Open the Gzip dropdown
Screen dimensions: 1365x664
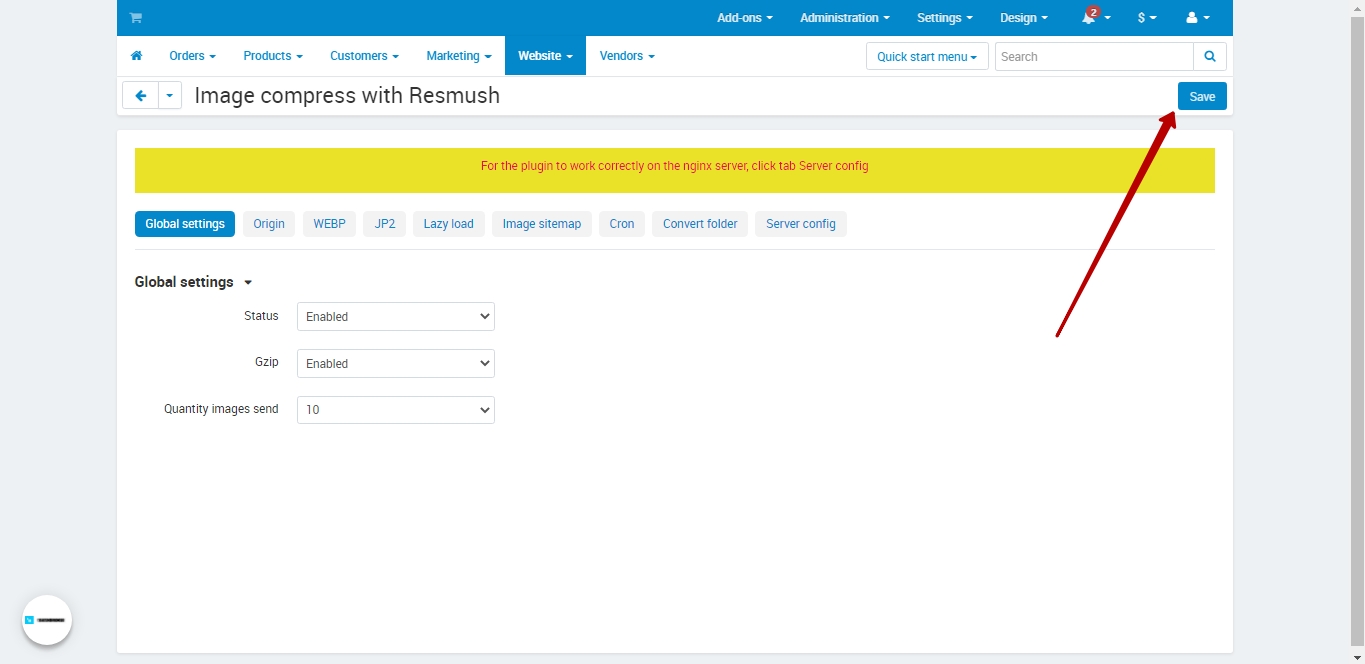396,363
